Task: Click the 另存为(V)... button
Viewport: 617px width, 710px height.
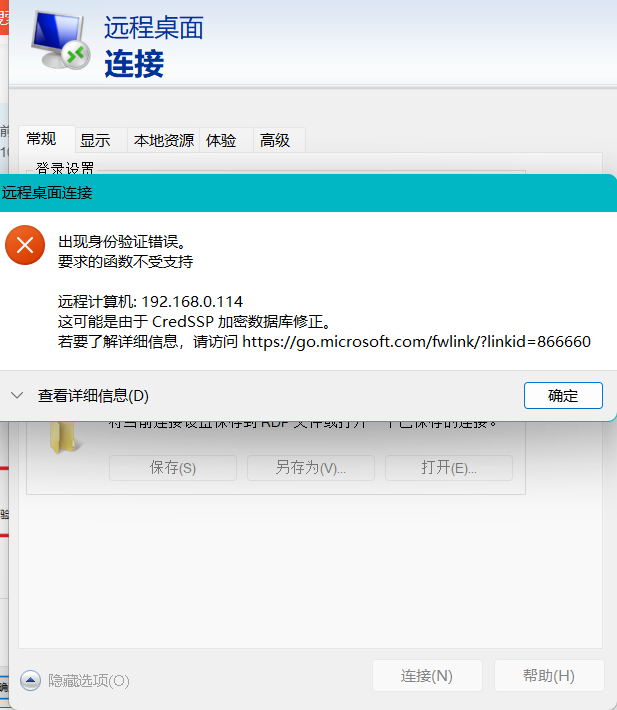Action: click(311, 468)
